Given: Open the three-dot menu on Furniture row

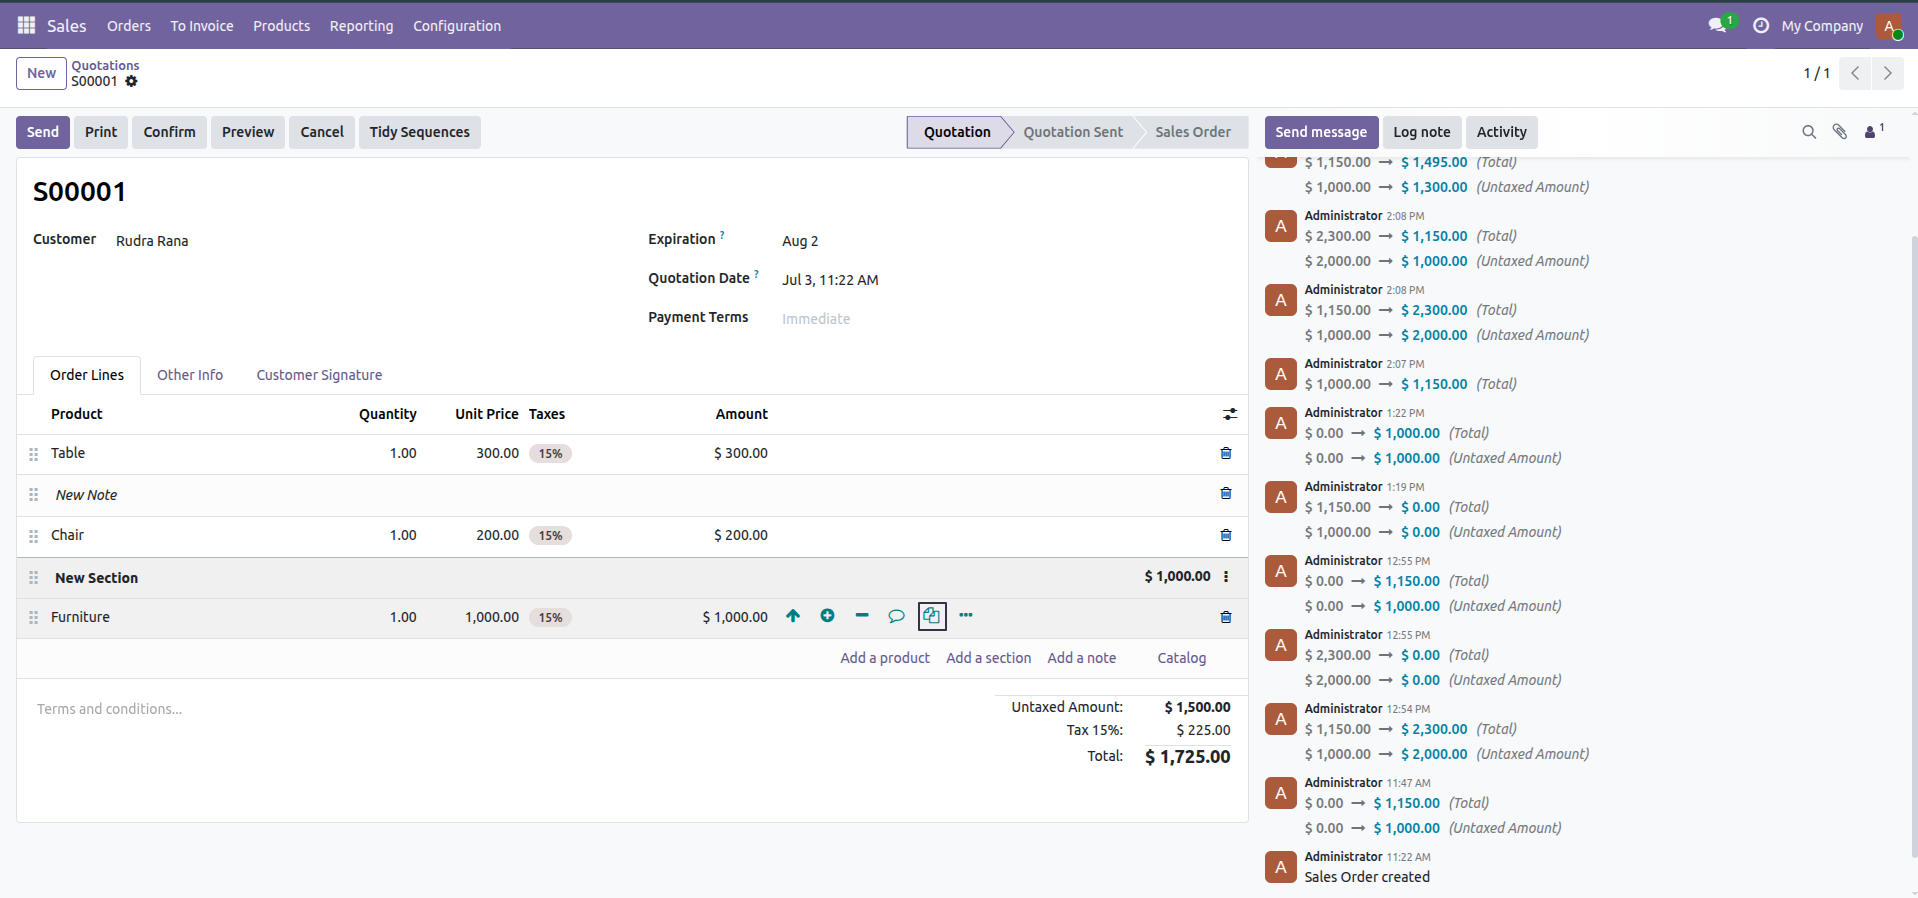Looking at the screenshot, I should coord(966,616).
